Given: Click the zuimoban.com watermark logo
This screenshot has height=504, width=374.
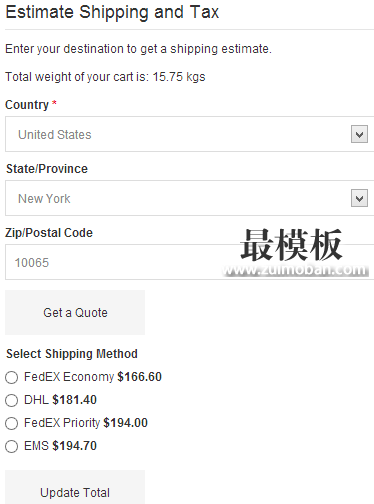Looking at the screenshot, I should point(295,253).
